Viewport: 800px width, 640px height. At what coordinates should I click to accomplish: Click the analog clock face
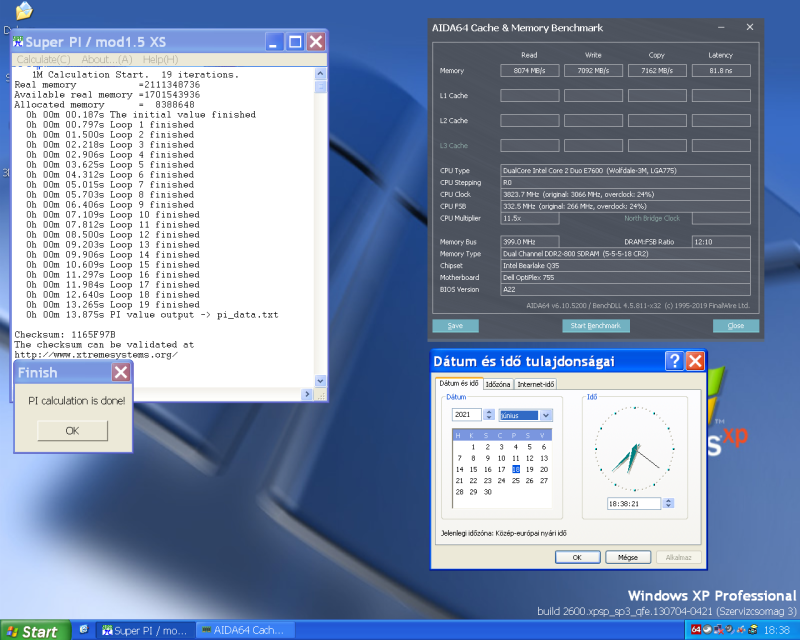(634, 449)
